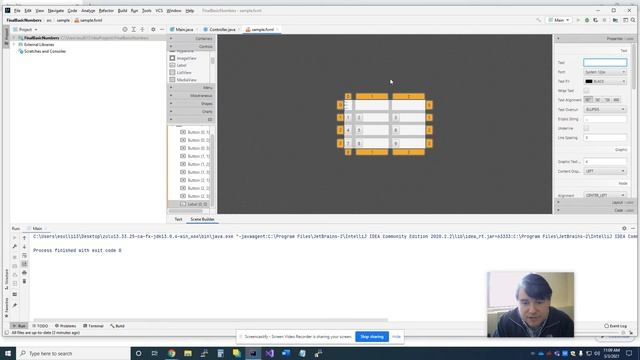Open the Text Overrun ELLIPSIS dropdown
This screenshot has height=360, width=640.
tap(605, 109)
